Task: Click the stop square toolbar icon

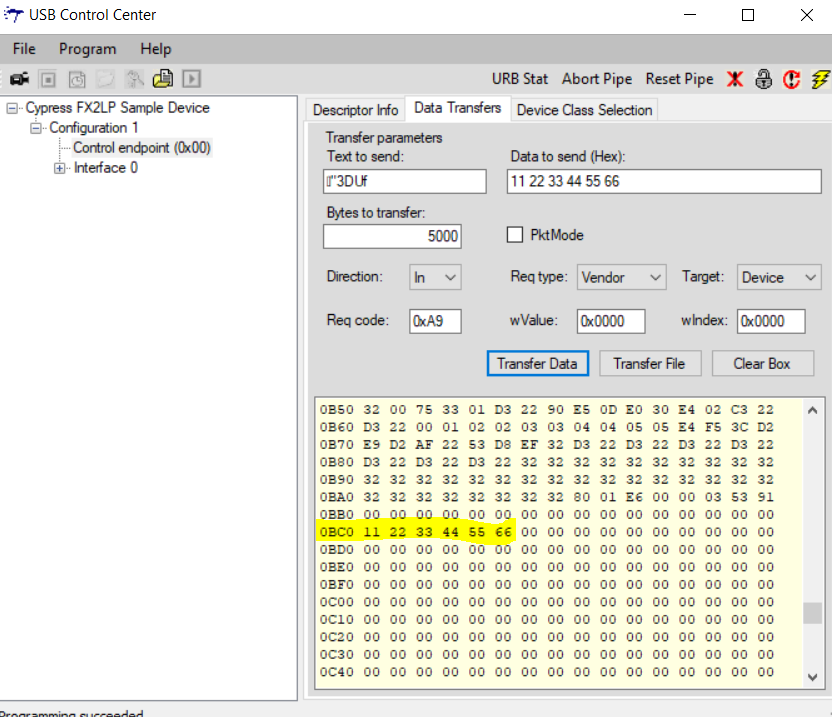Action: pos(48,79)
